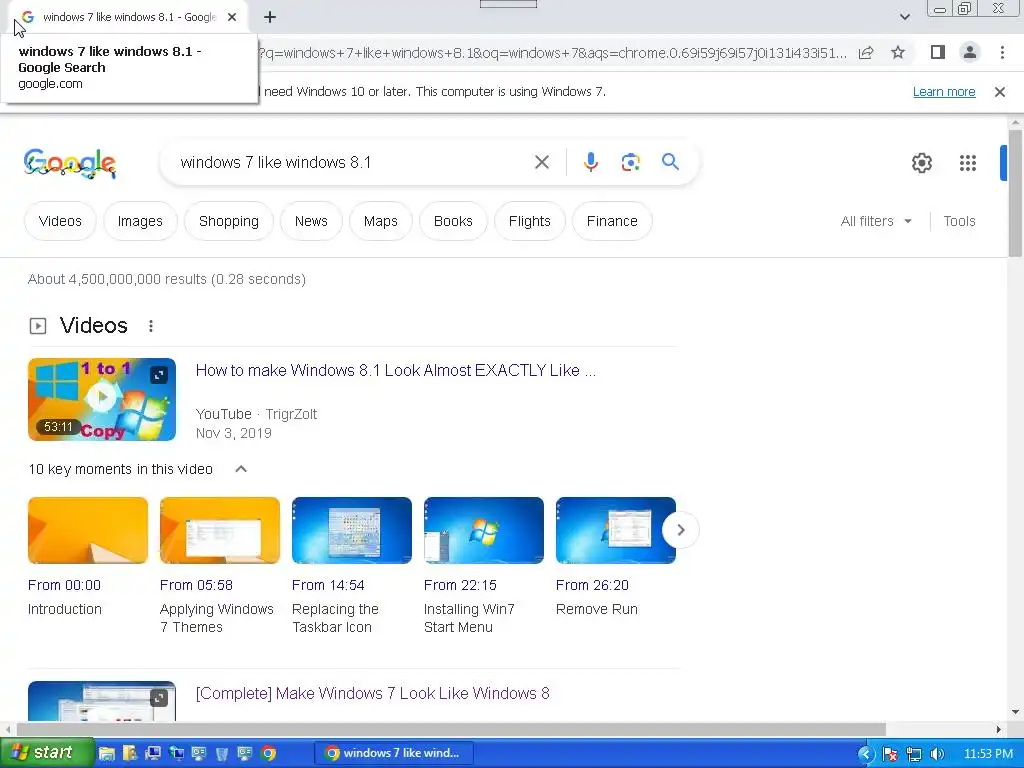Click the 'From 14:54' timestamp link

coord(328,585)
